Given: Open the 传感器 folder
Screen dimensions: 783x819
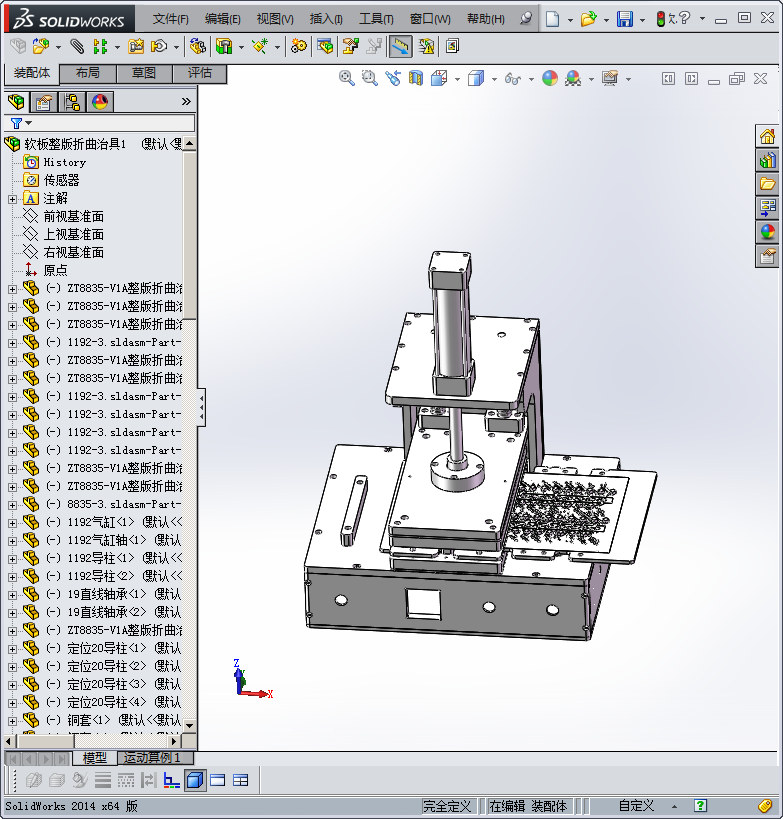Looking at the screenshot, I should click(x=61, y=180).
